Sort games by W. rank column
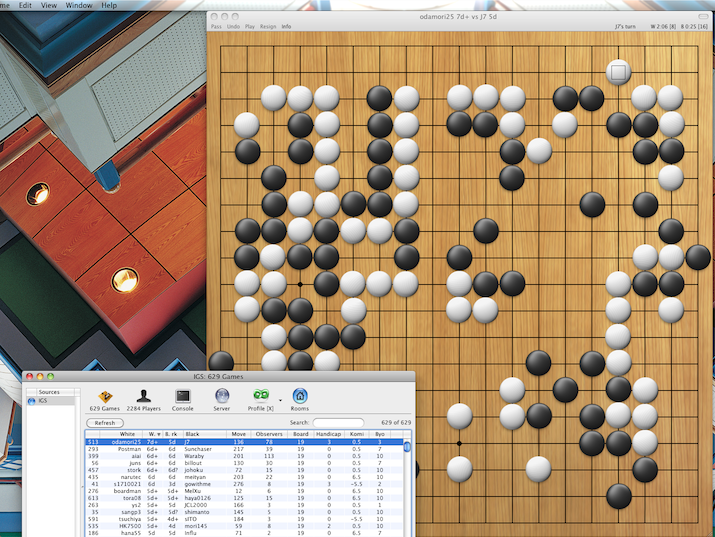Screen dimensions: 715x537 point(155,434)
